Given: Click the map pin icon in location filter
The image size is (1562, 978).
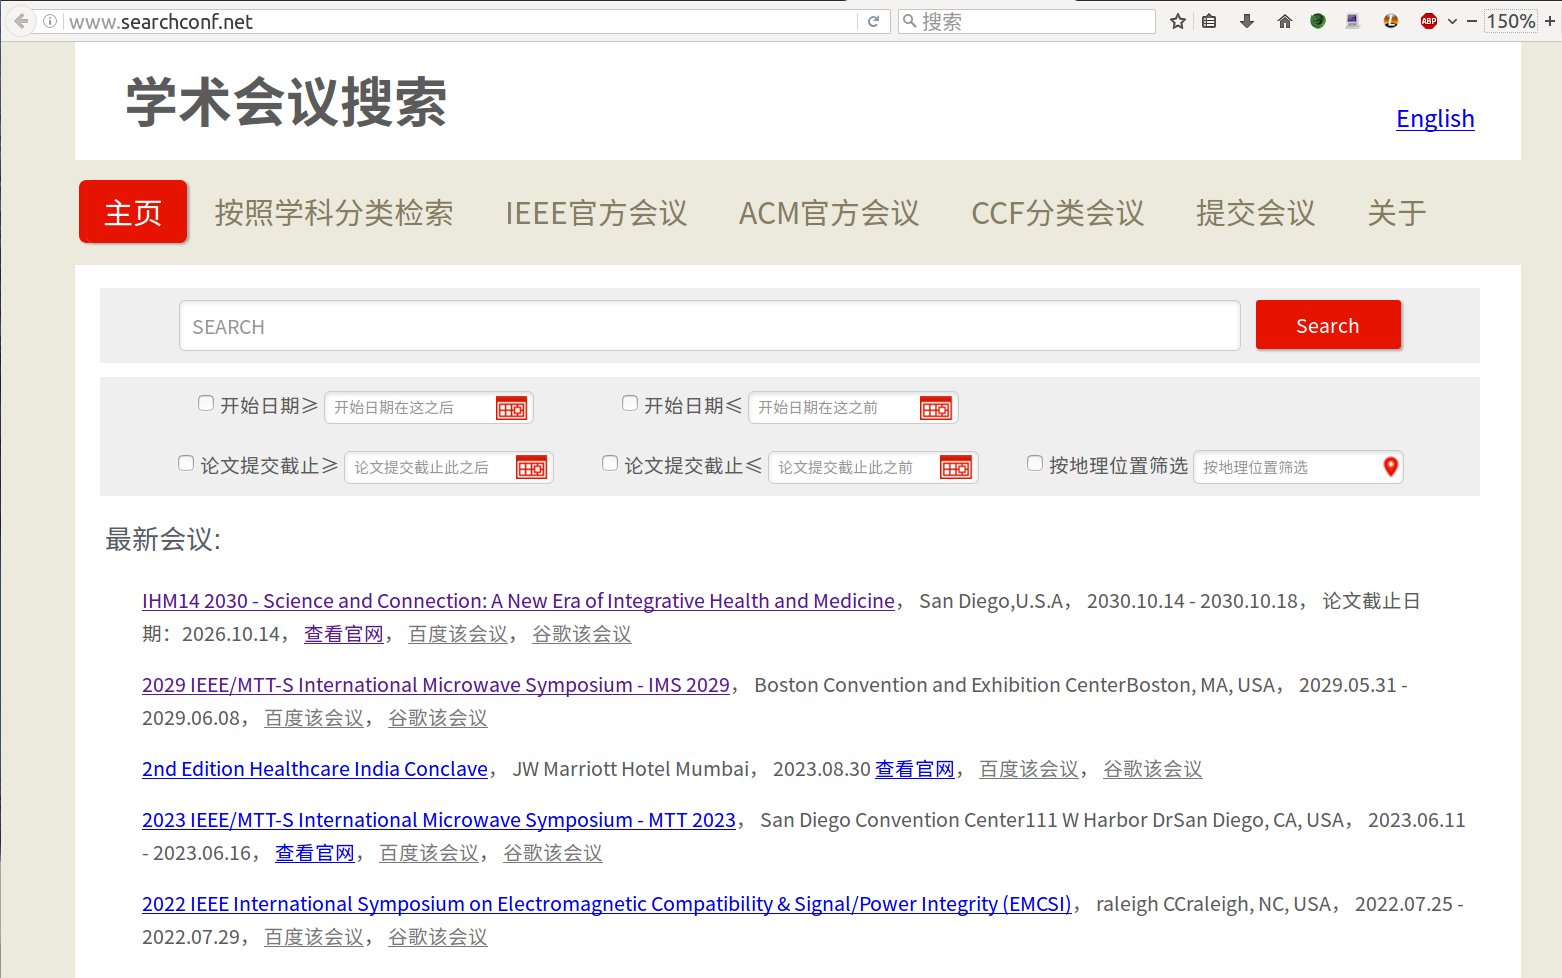Looking at the screenshot, I should (x=1390, y=466).
